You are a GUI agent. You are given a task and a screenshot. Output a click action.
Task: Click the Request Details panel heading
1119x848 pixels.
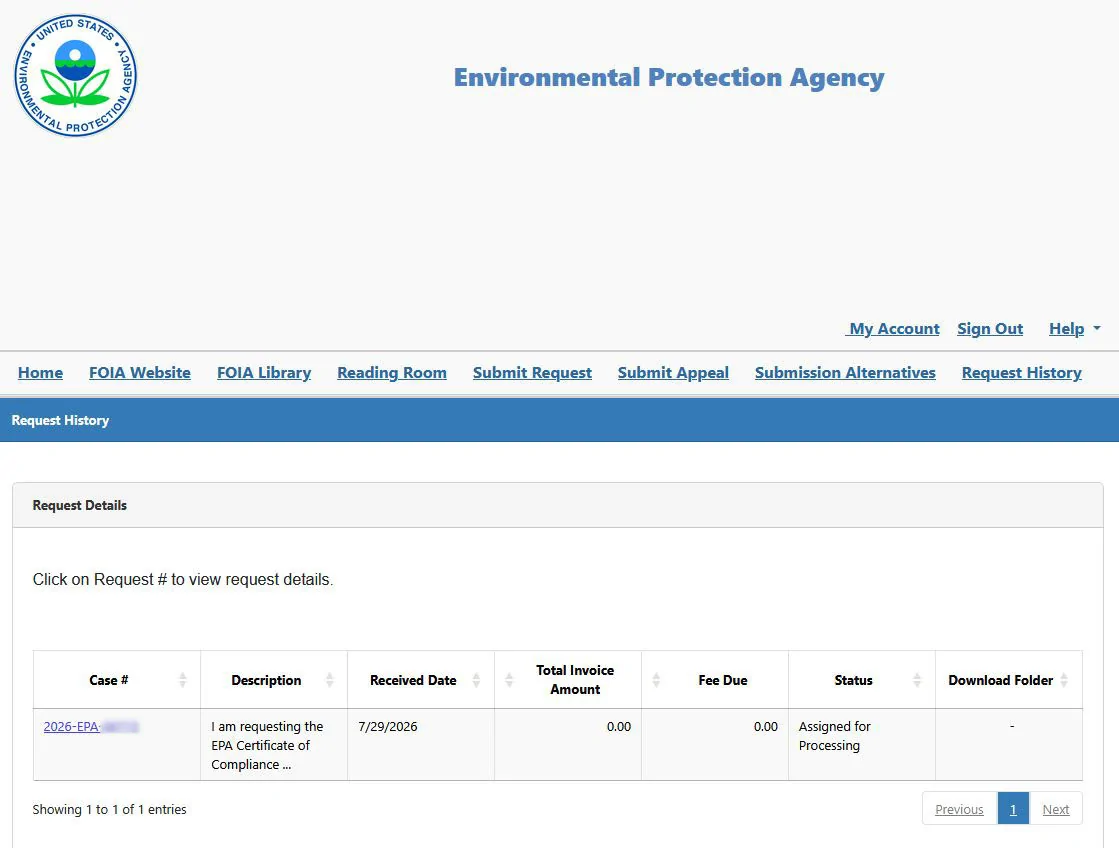79,505
